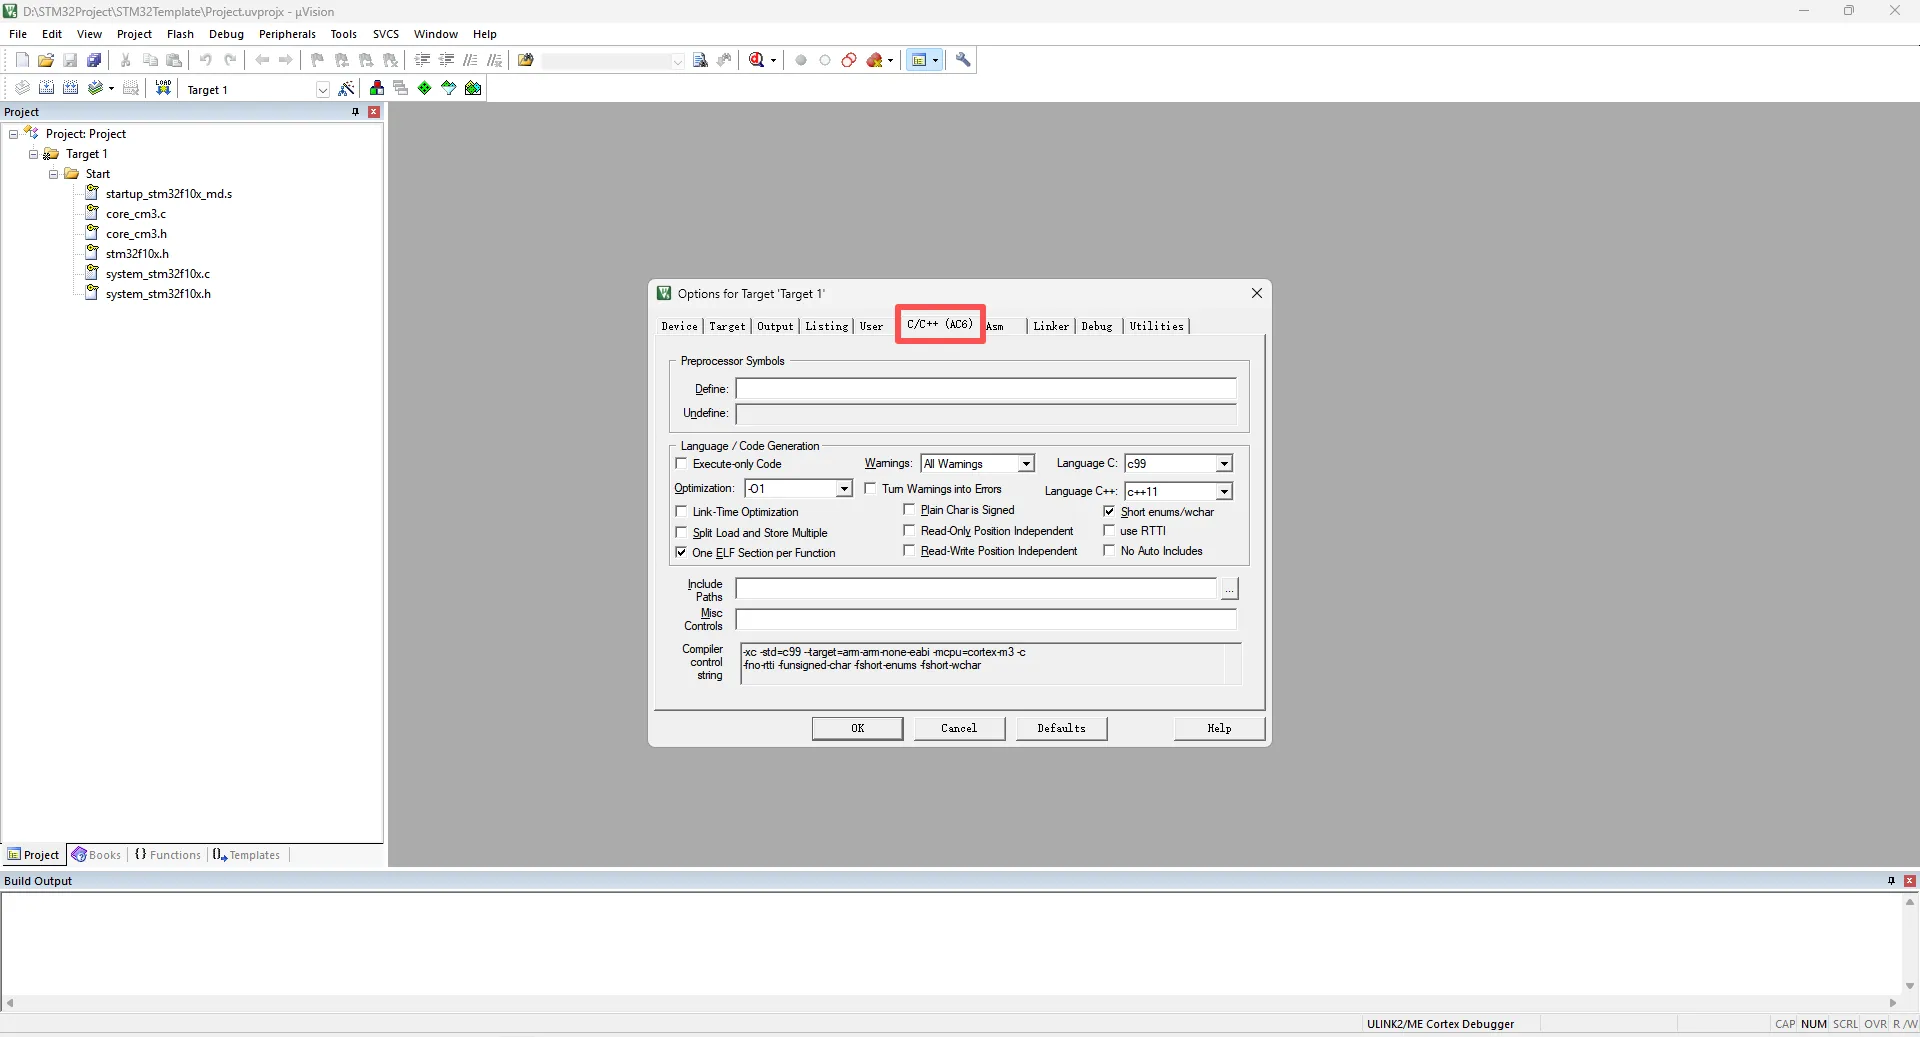Create a new file from toolbar
Viewport: 1920px width, 1037px height.
22,60
